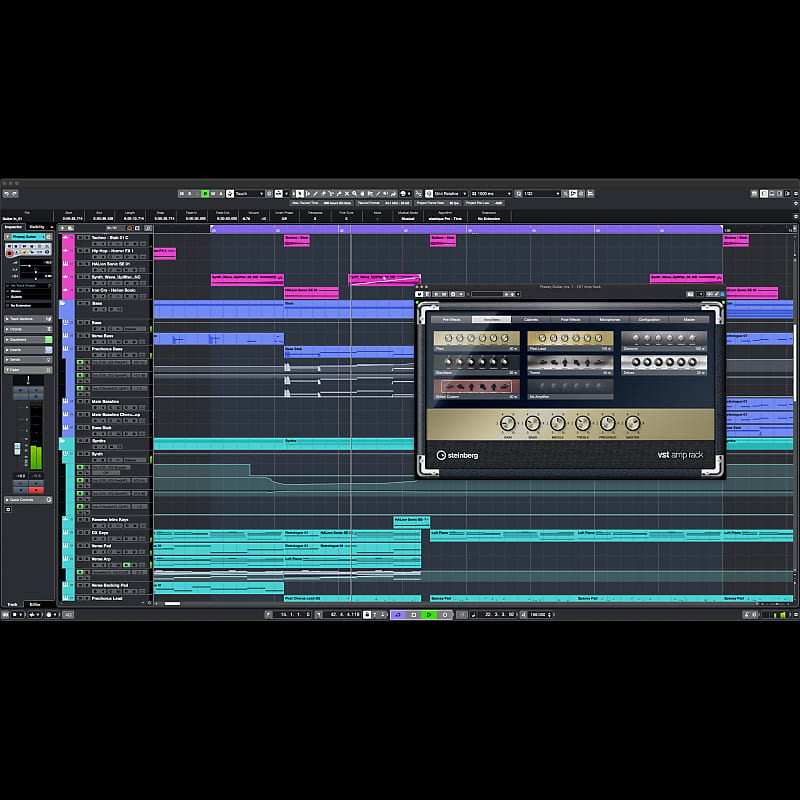Select the Plexi Lead amplifier model
This screenshot has width=800, height=800.
point(570,341)
